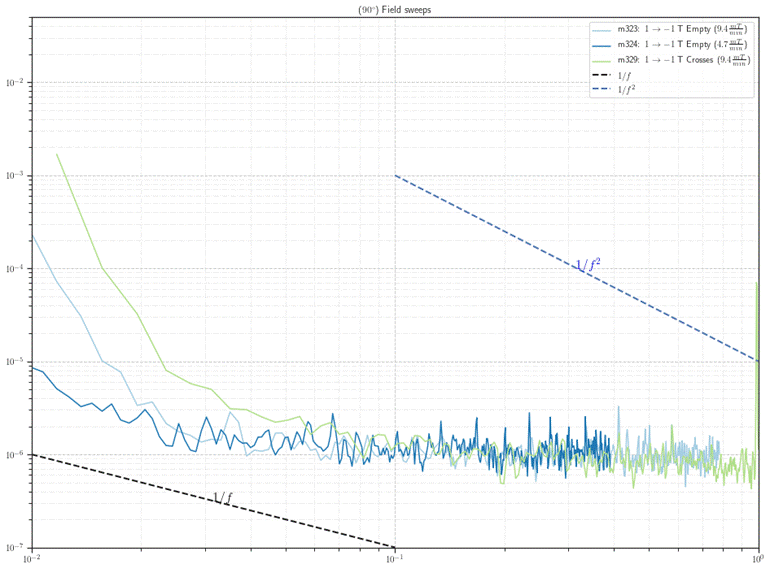Click the dark blue m324 legend line
Screen dimensions: 770x569
coord(602,45)
